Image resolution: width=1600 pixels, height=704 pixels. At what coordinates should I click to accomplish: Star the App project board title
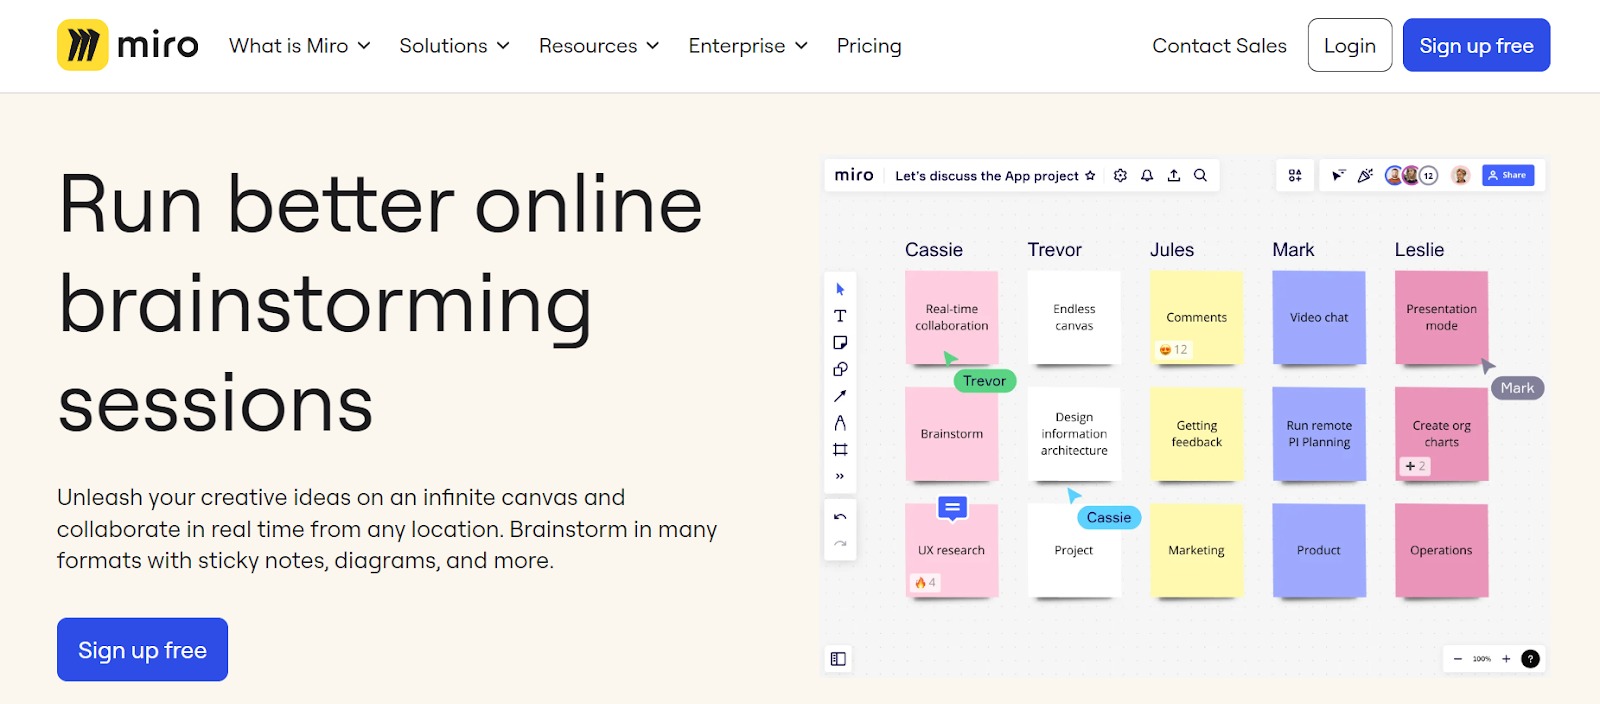[x=1090, y=176]
